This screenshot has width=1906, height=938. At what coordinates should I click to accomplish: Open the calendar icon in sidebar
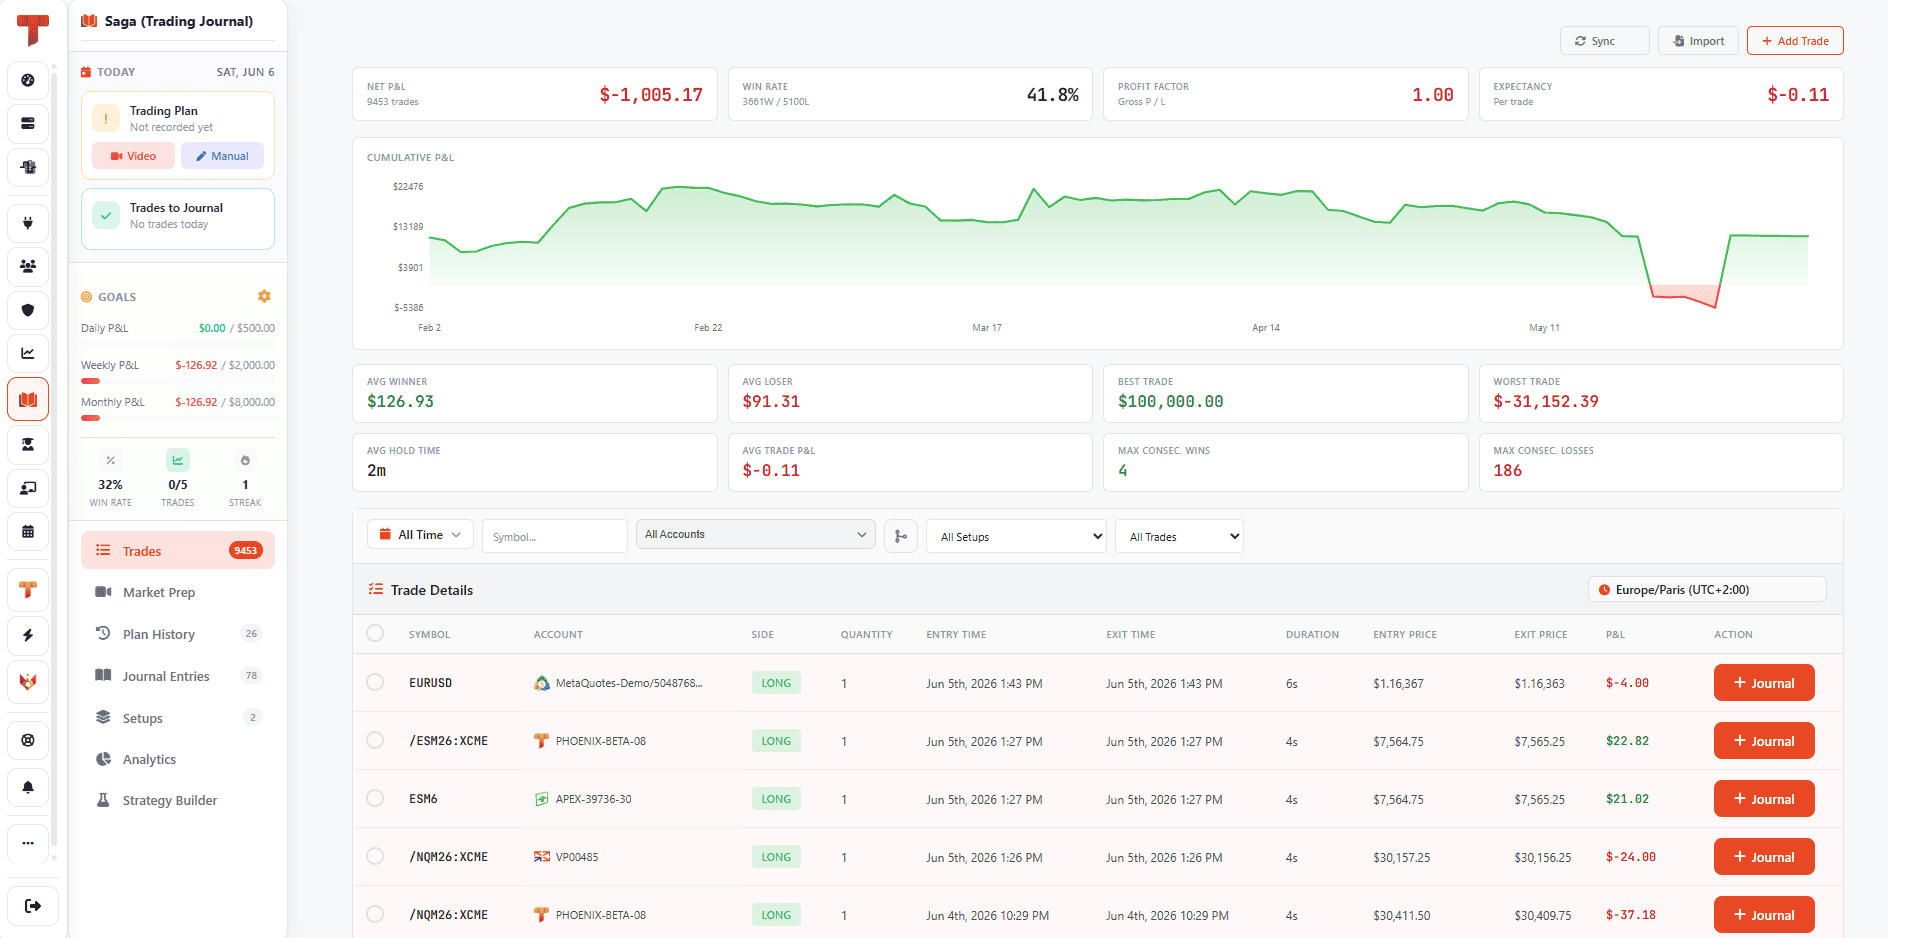28,531
